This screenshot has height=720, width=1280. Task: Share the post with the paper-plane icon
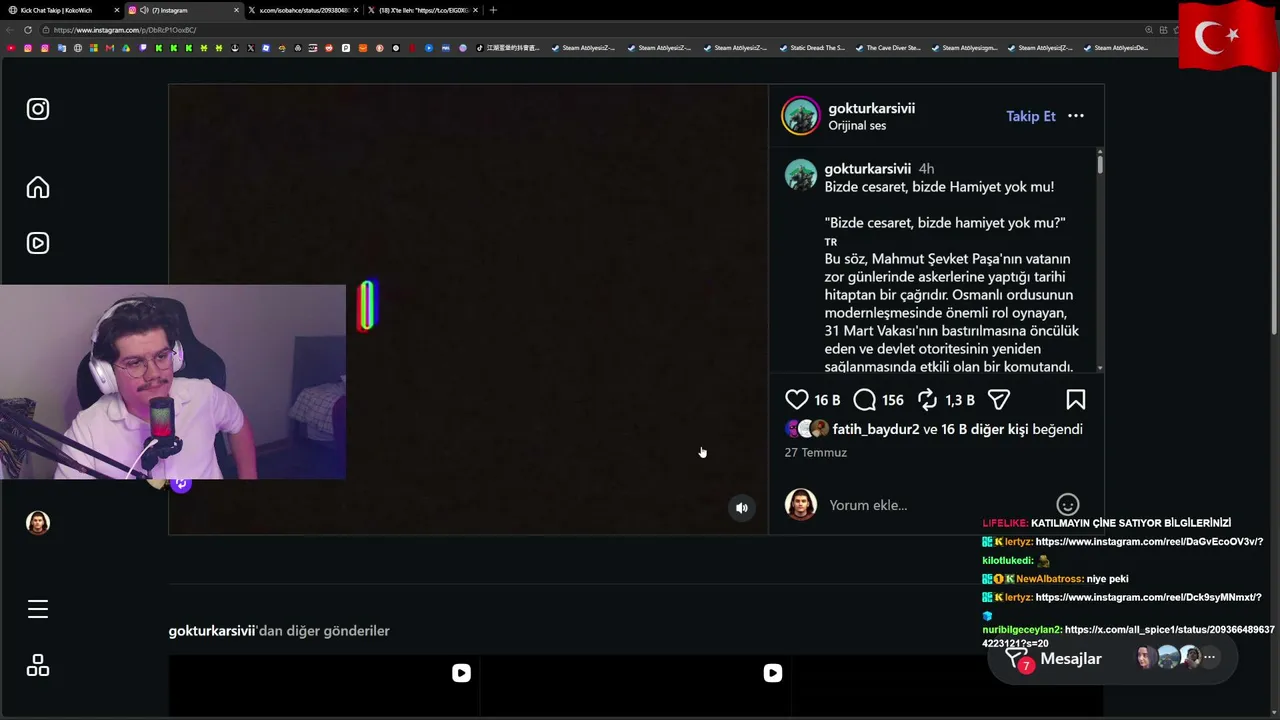[999, 400]
